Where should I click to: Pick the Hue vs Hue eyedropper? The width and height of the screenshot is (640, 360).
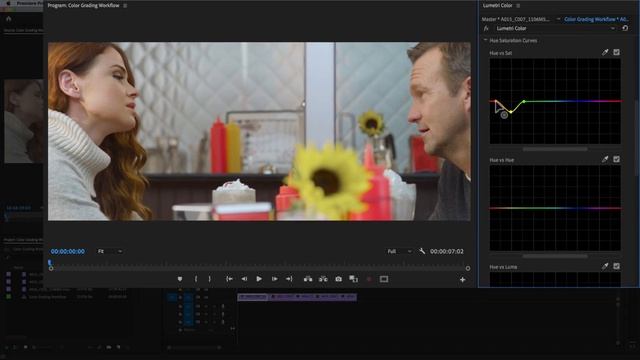[x=605, y=159]
